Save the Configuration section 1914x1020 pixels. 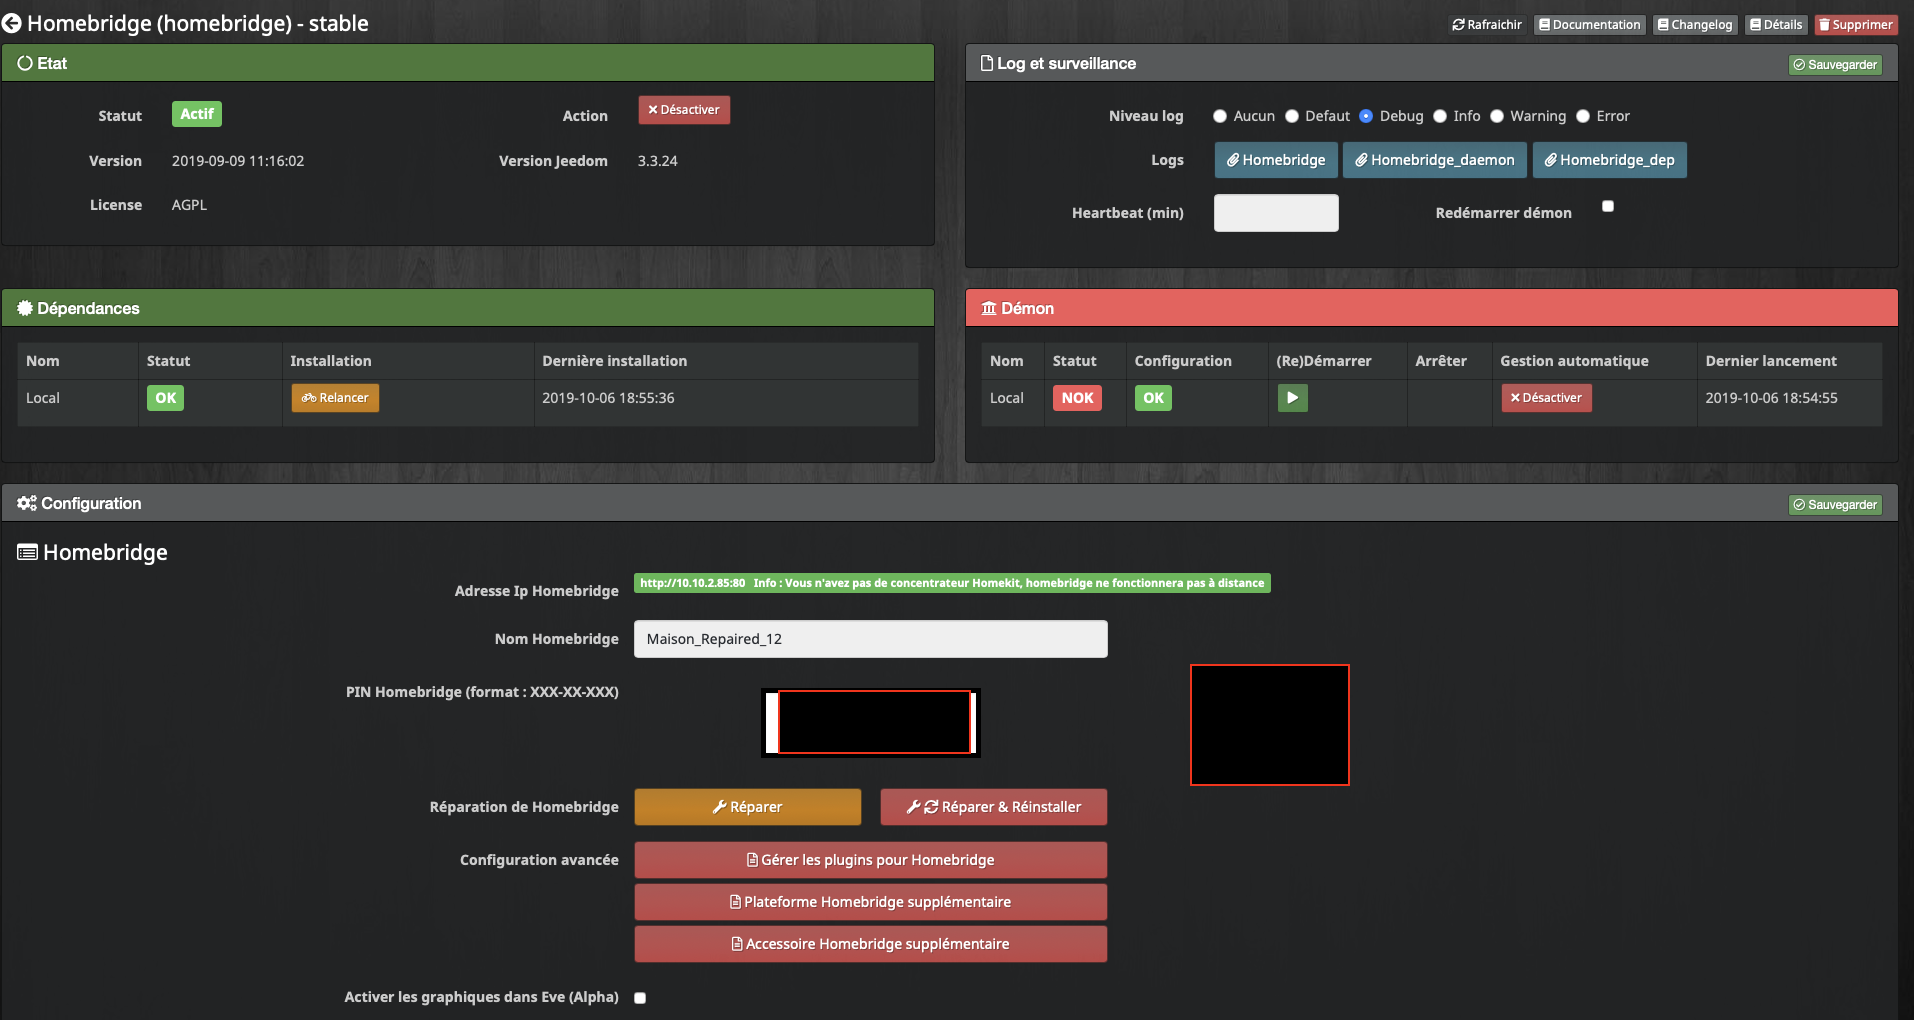tap(1835, 505)
